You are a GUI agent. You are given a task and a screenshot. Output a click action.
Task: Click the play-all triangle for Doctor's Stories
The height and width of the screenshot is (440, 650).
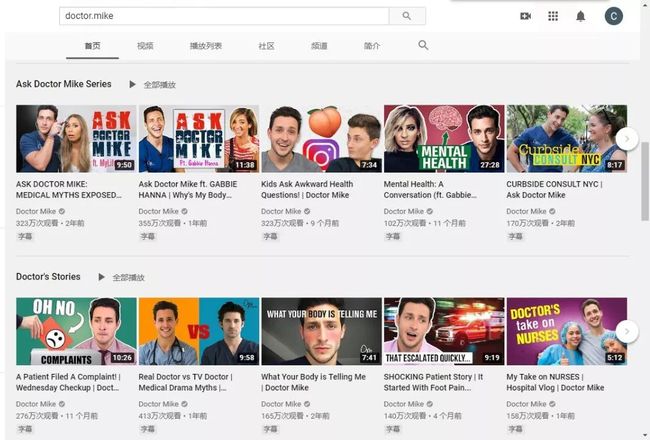(101, 277)
